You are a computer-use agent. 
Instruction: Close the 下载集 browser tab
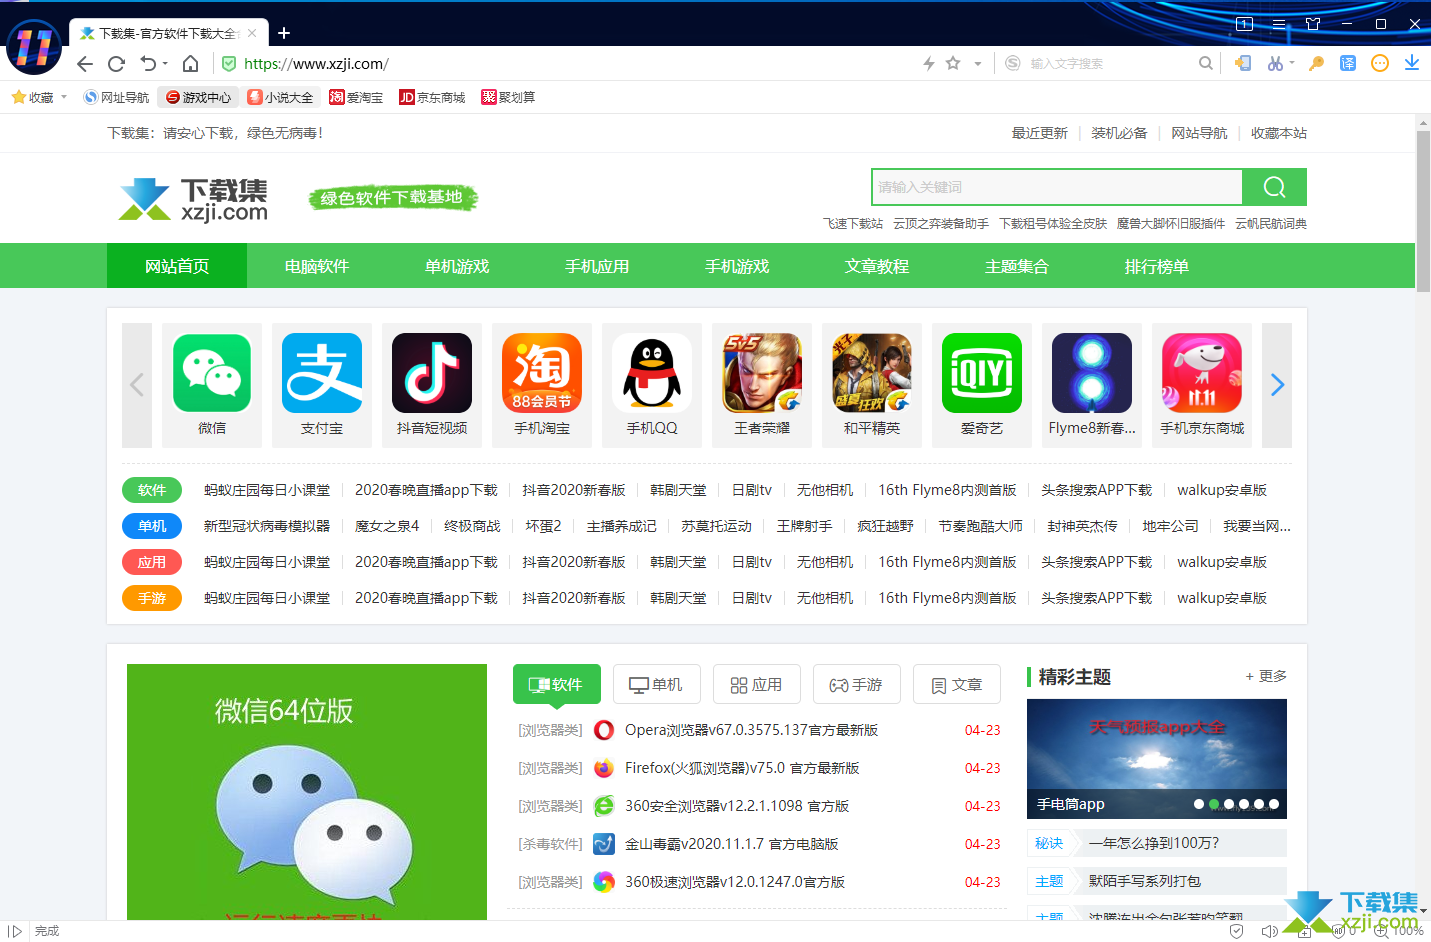point(252,33)
